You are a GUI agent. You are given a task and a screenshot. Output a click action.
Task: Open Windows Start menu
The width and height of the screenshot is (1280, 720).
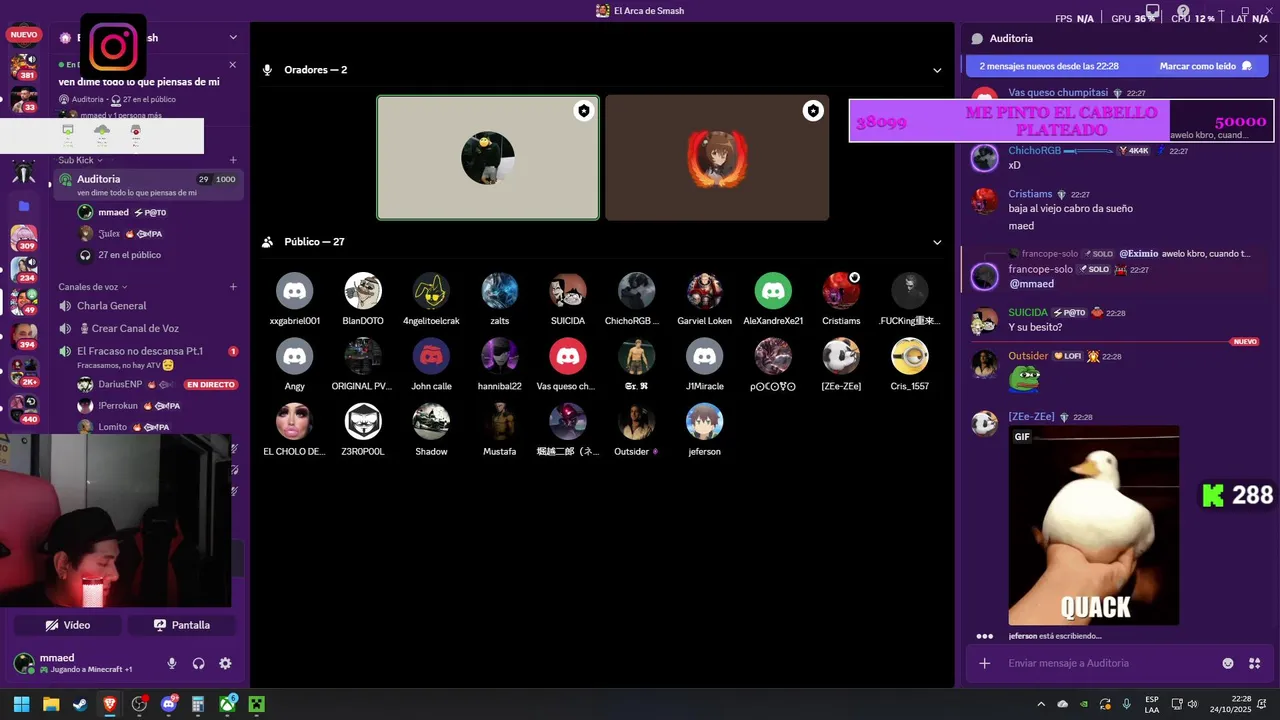[x=21, y=704]
